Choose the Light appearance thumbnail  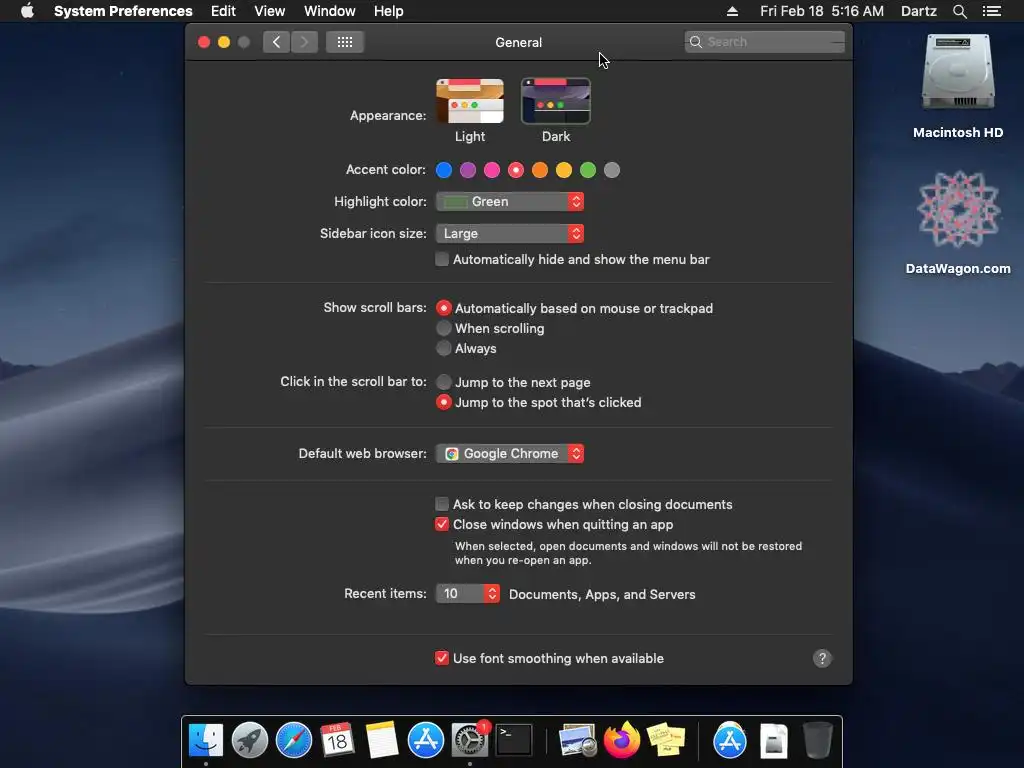click(x=470, y=101)
